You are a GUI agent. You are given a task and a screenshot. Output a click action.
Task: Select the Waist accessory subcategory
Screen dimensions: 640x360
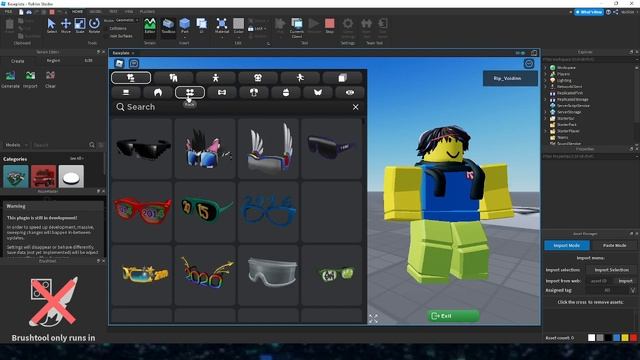[x=350, y=92]
